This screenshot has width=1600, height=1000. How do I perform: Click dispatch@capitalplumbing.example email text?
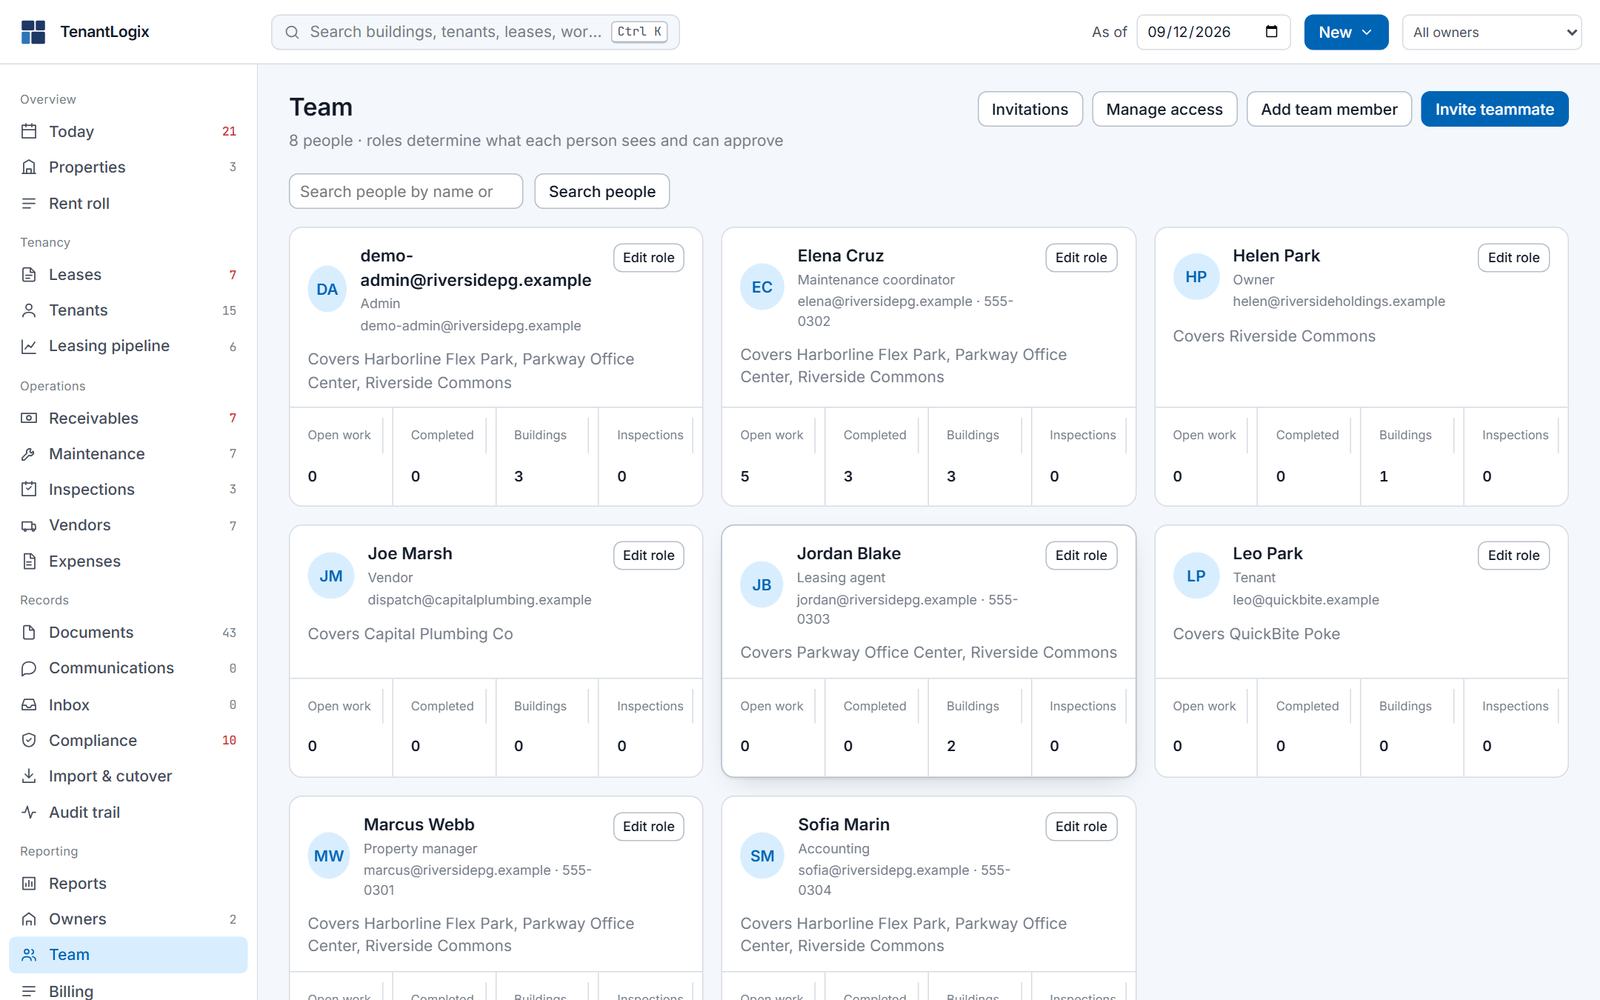point(479,600)
